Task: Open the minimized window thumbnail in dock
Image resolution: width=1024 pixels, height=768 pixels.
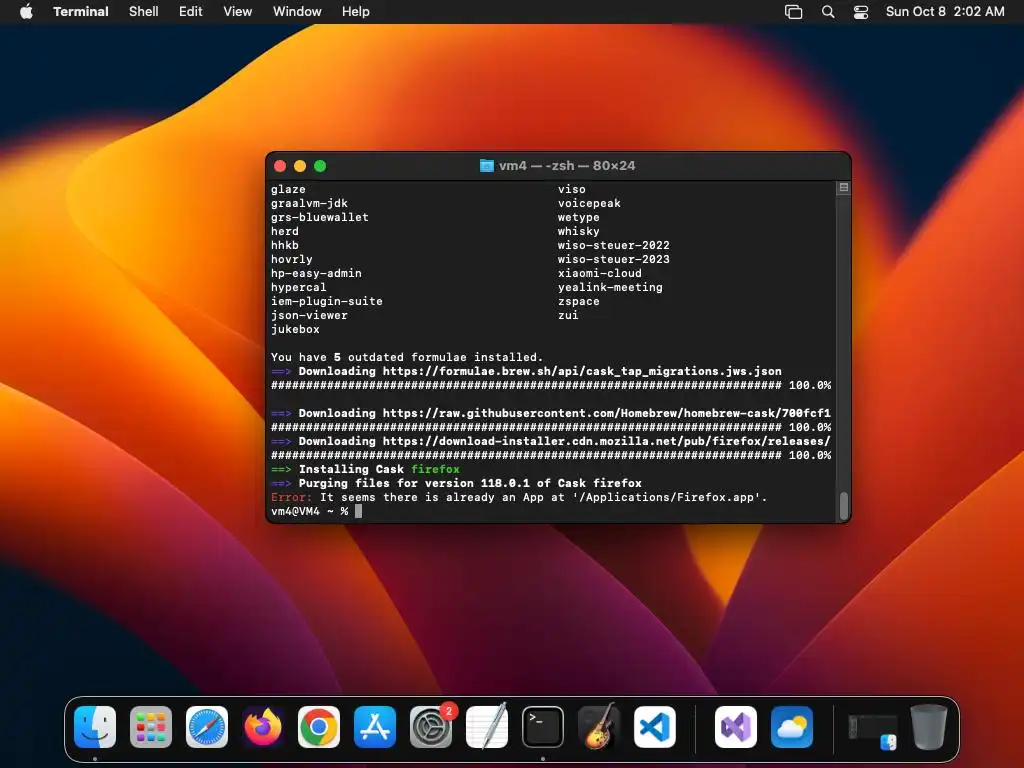Action: pyautogui.click(x=872, y=731)
